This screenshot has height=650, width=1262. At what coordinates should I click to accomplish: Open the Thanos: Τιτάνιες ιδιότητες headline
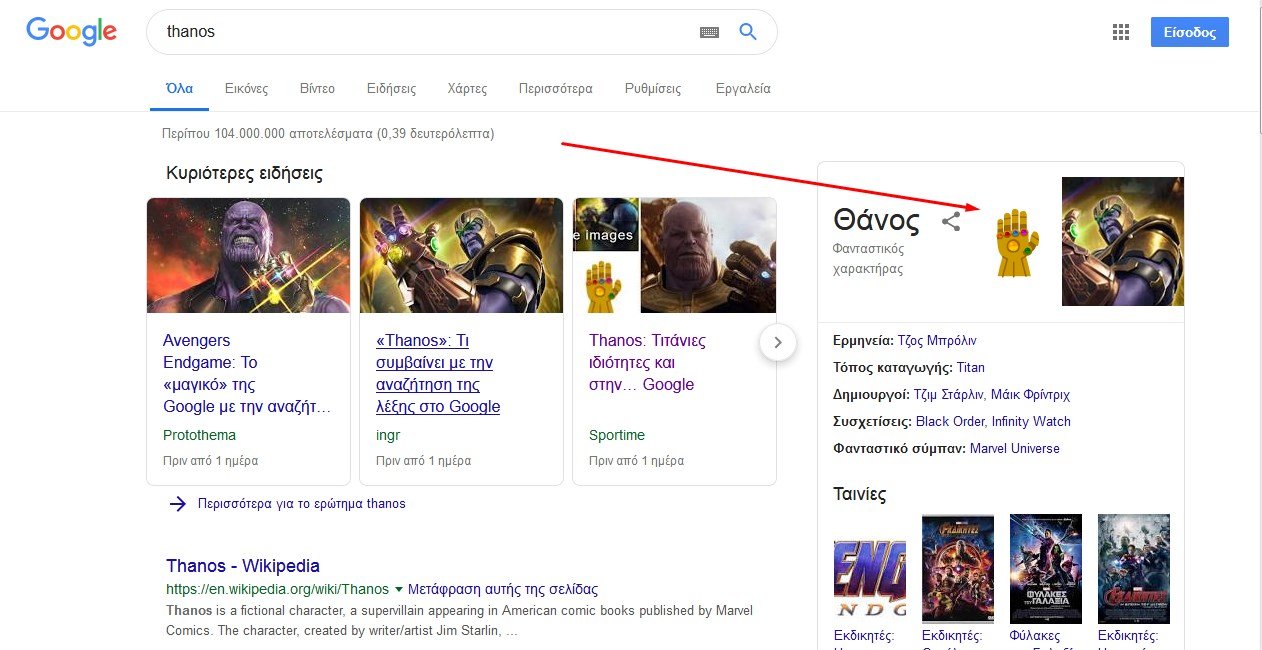(647, 363)
